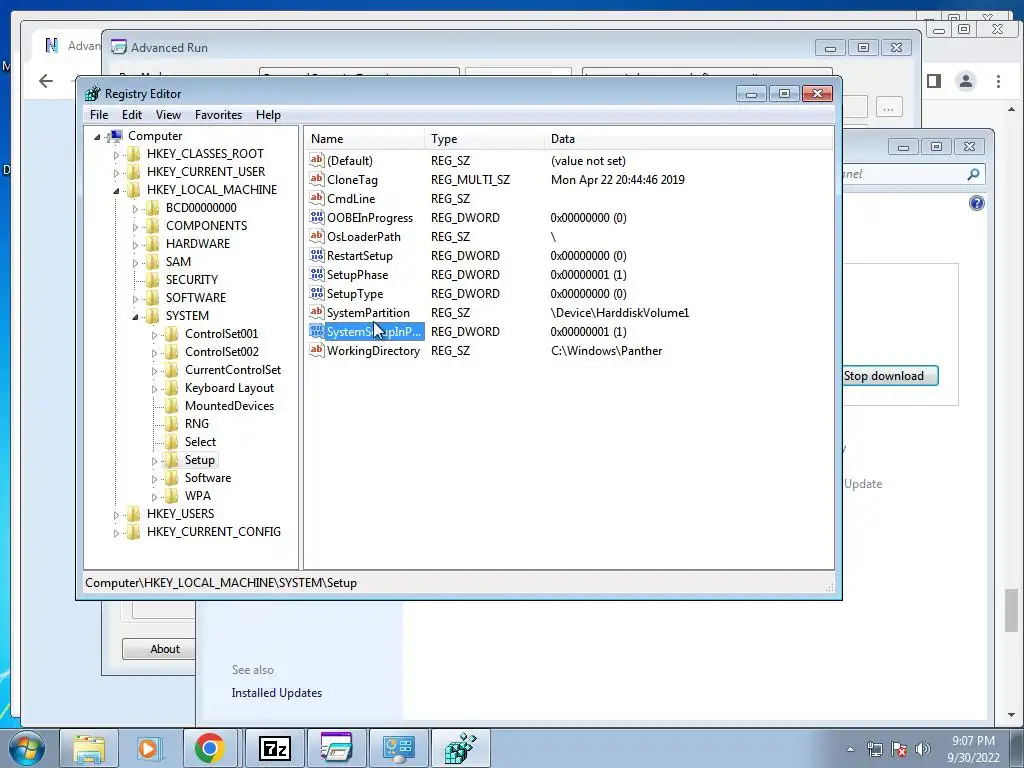Sort values by the Type column header

coord(485,139)
